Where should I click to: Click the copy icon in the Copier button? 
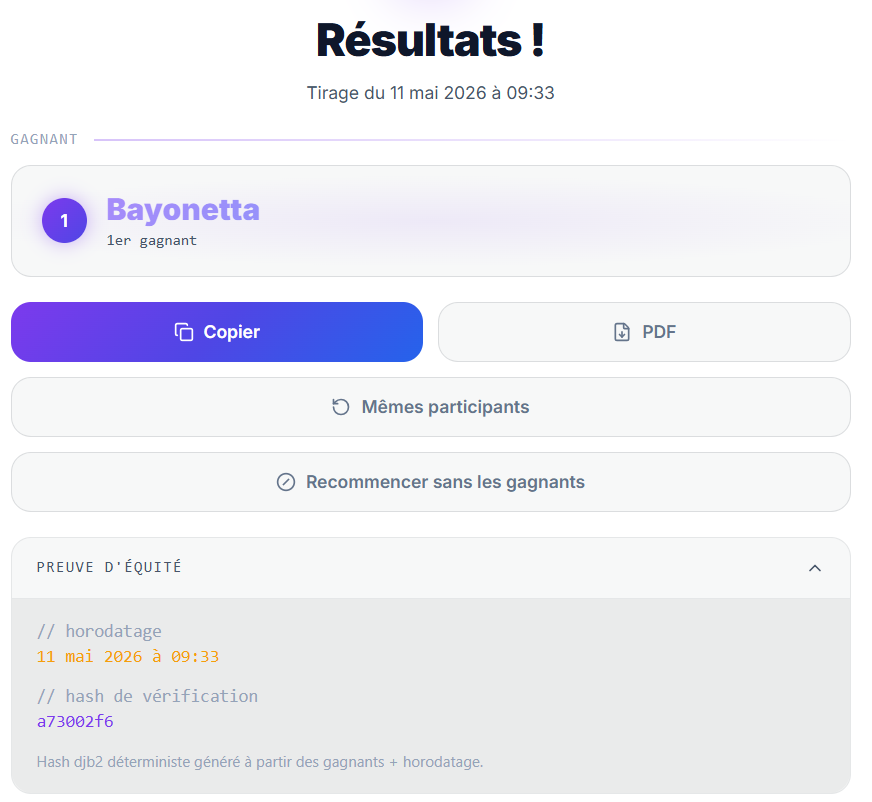tap(184, 332)
